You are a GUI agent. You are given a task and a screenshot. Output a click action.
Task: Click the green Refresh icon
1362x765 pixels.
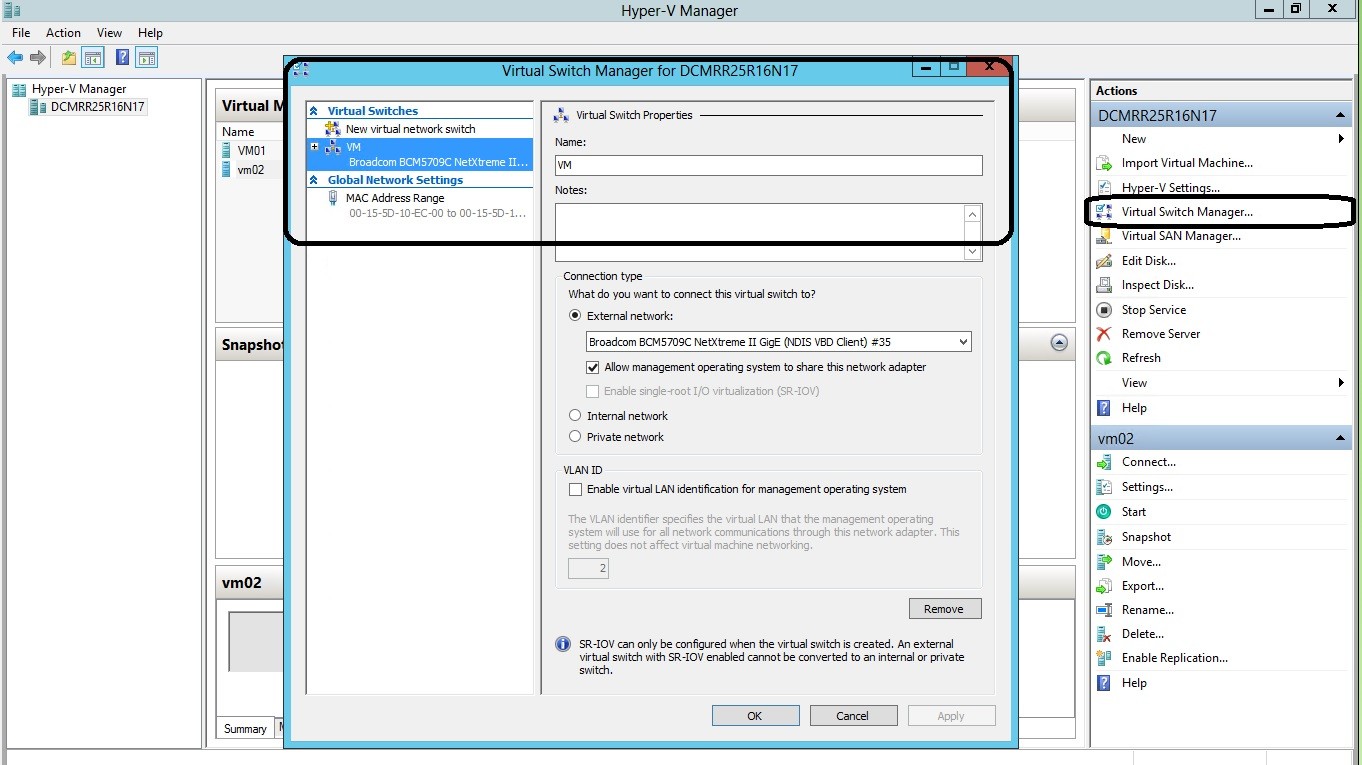1104,358
